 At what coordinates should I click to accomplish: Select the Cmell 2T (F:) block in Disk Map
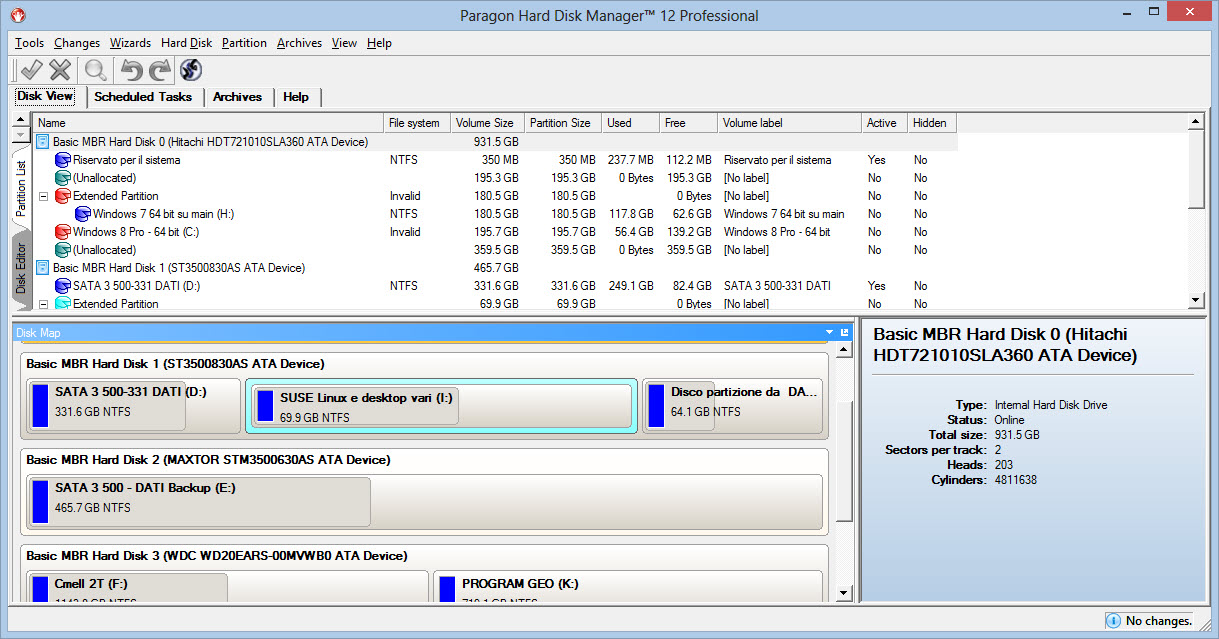[228, 587]
